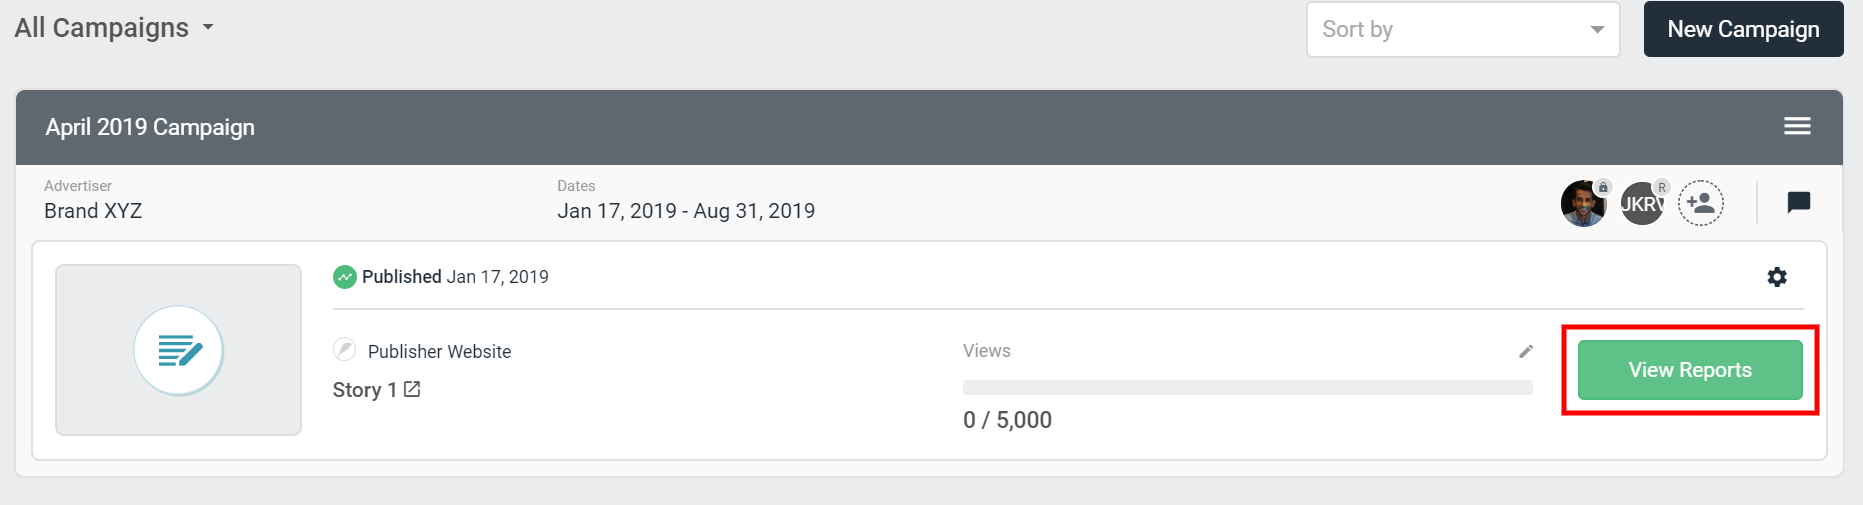
Task: Open the Sort by dropdown
Action: (x=1463, y=29)
